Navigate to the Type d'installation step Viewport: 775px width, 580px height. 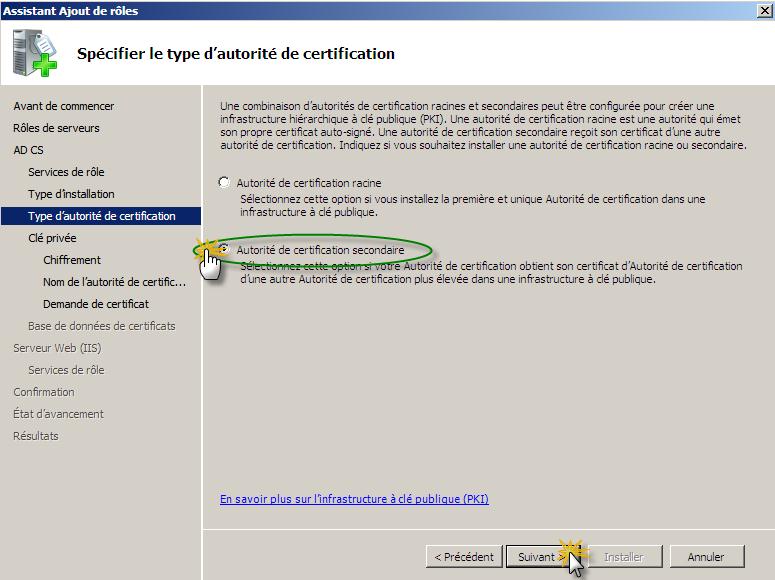click(71, 194)
